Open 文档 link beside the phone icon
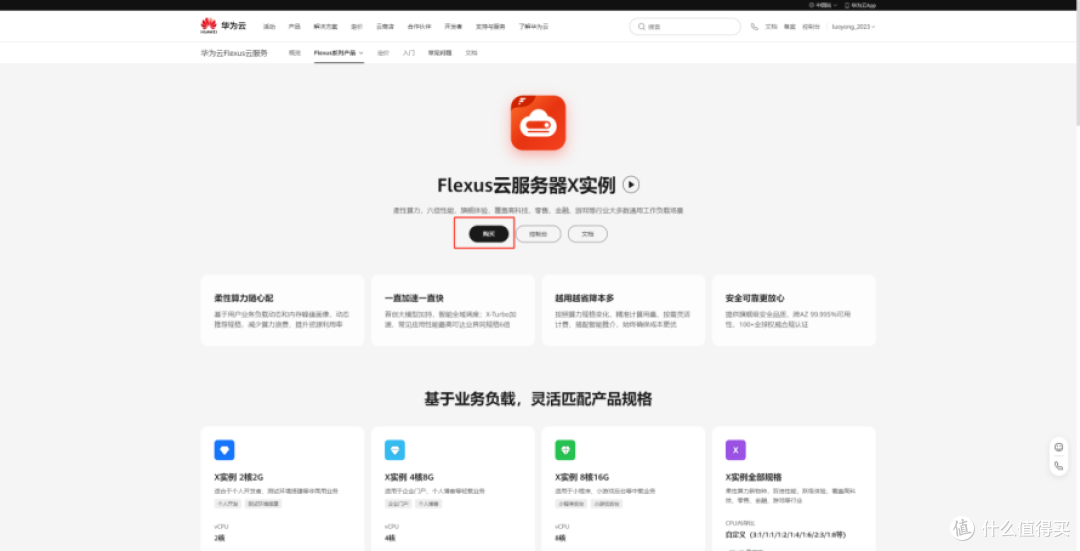Screen dimensions: 1080x551 point(771,27)
